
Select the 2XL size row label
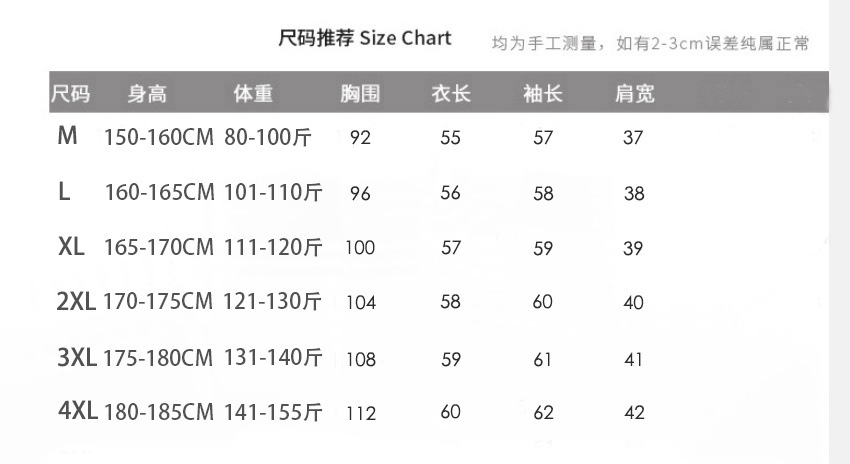pyautogui.click(x=76, y=301)
